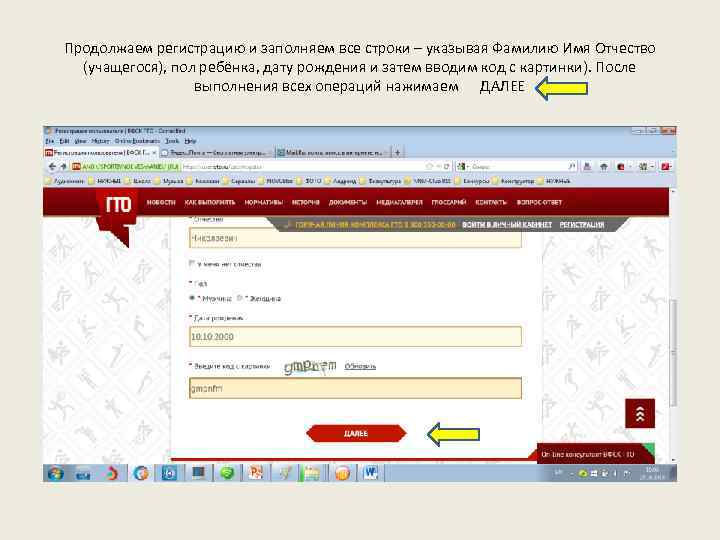
Task: Open the Конструктор bookmarks folder
Action: (514, 181)
